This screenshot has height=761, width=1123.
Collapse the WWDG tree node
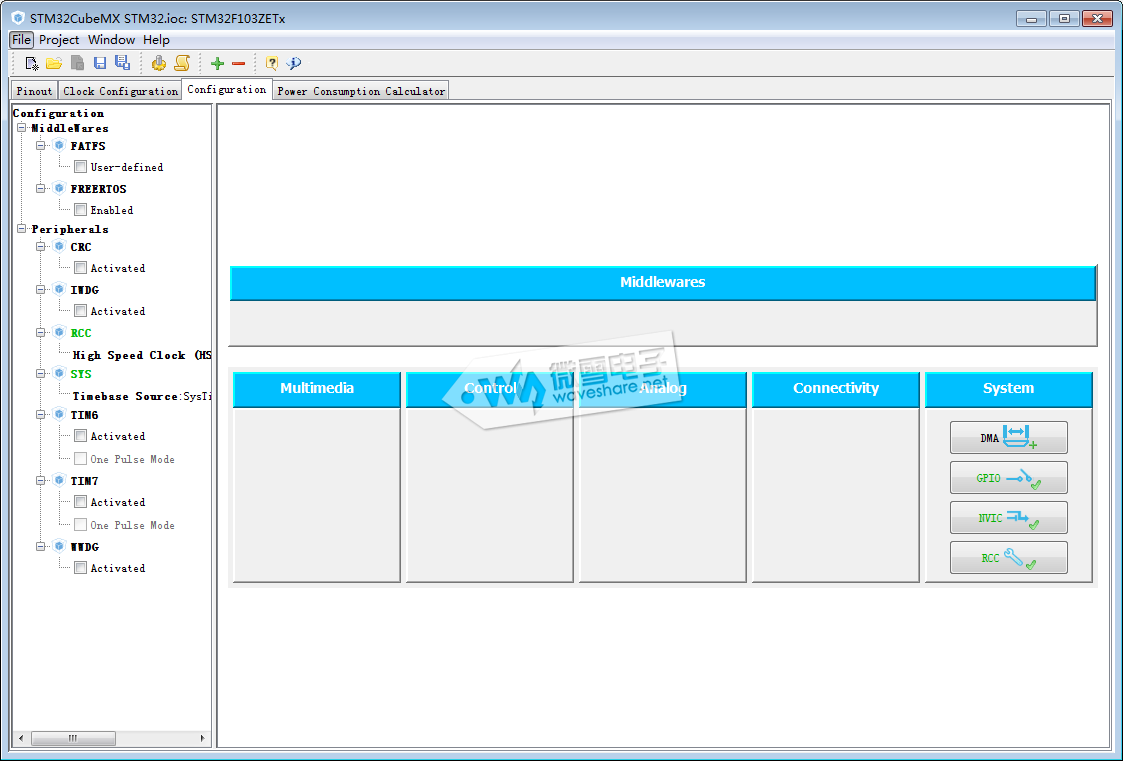pos(41,546)
